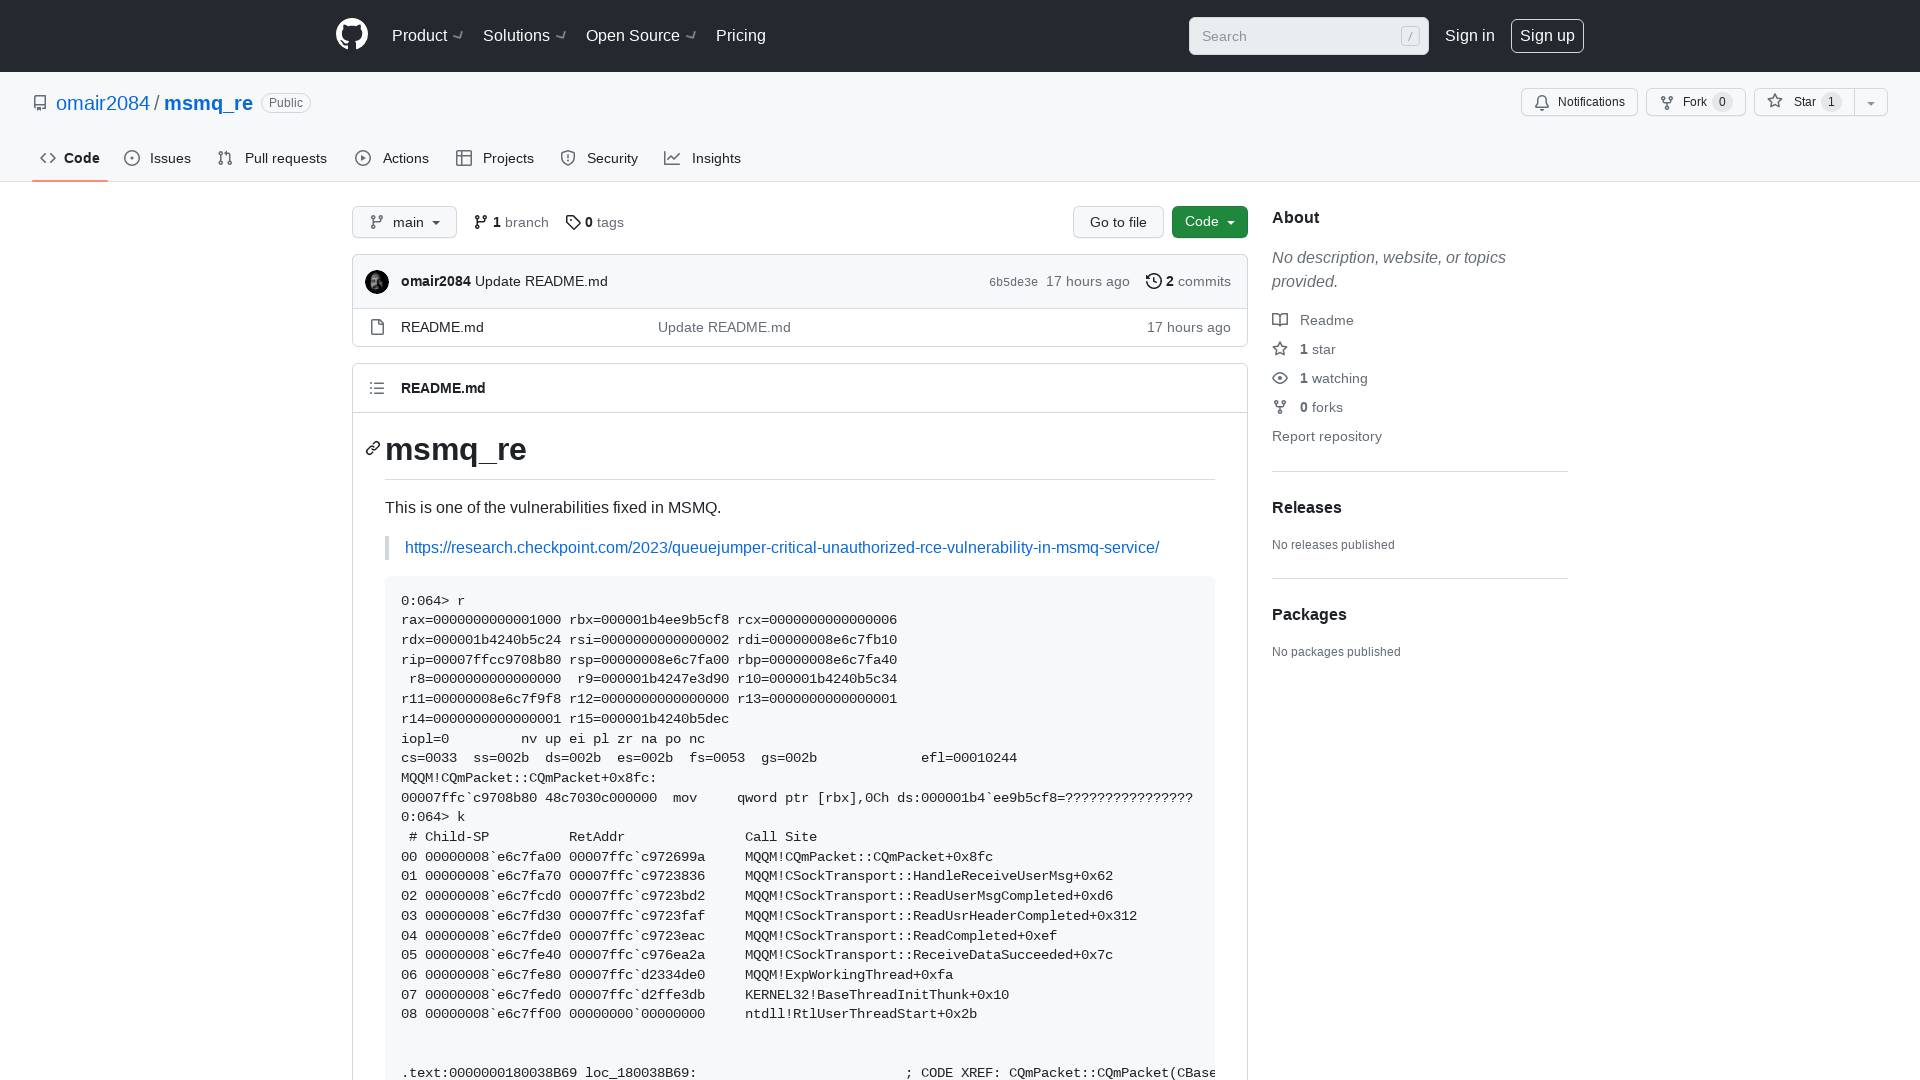Open the Packages section heading
Viewport: 1920px width, 1080px height.
[1309, 614]
